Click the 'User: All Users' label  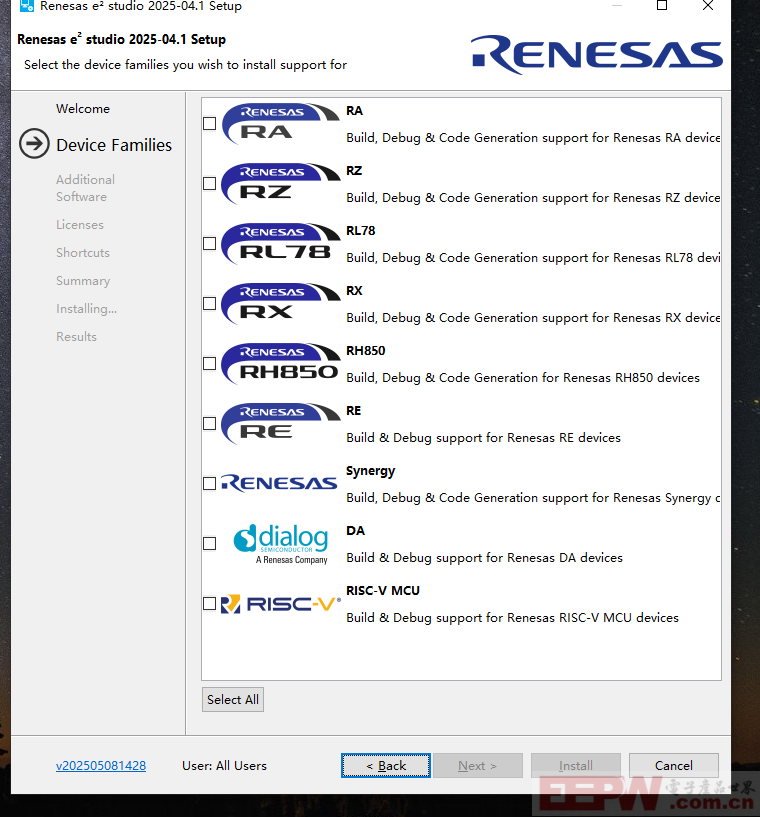(x=225, y=765)
